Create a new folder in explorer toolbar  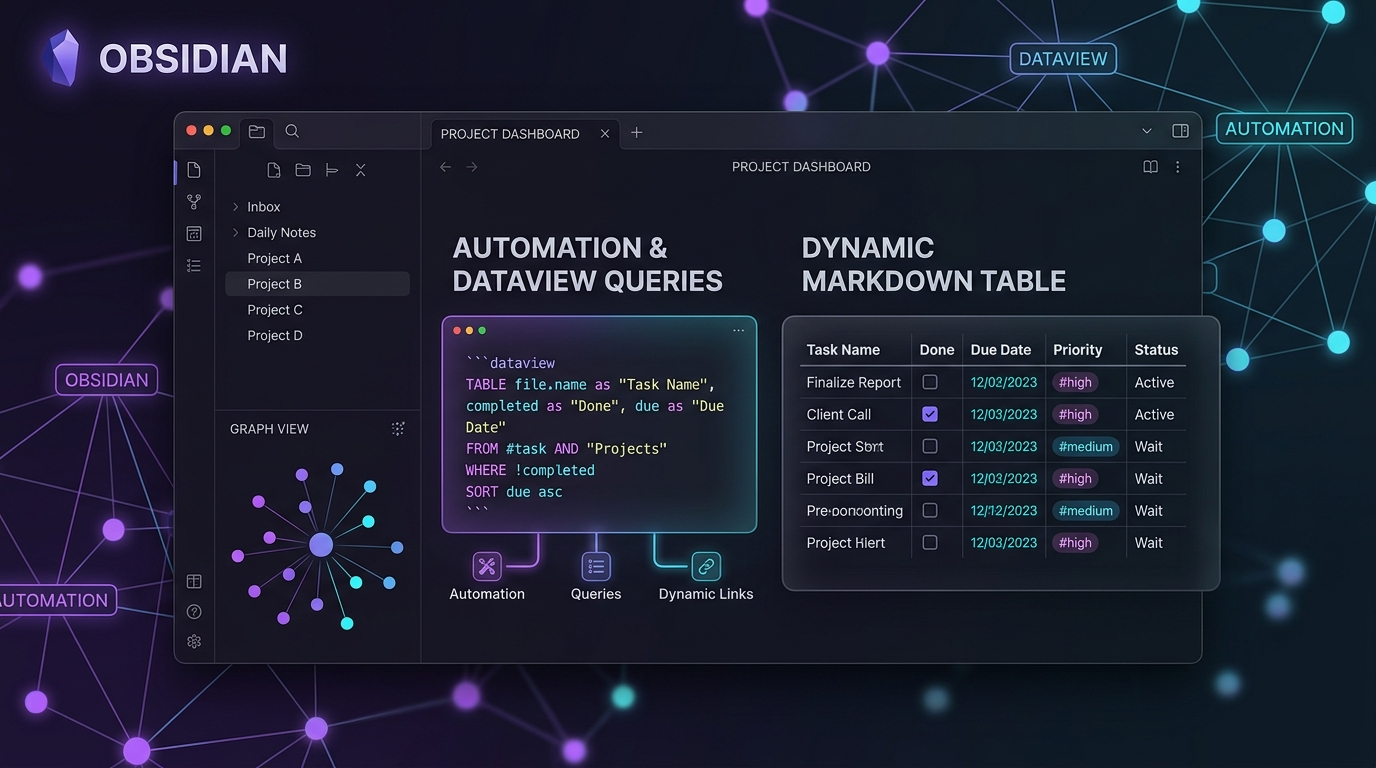pos(303,170)
